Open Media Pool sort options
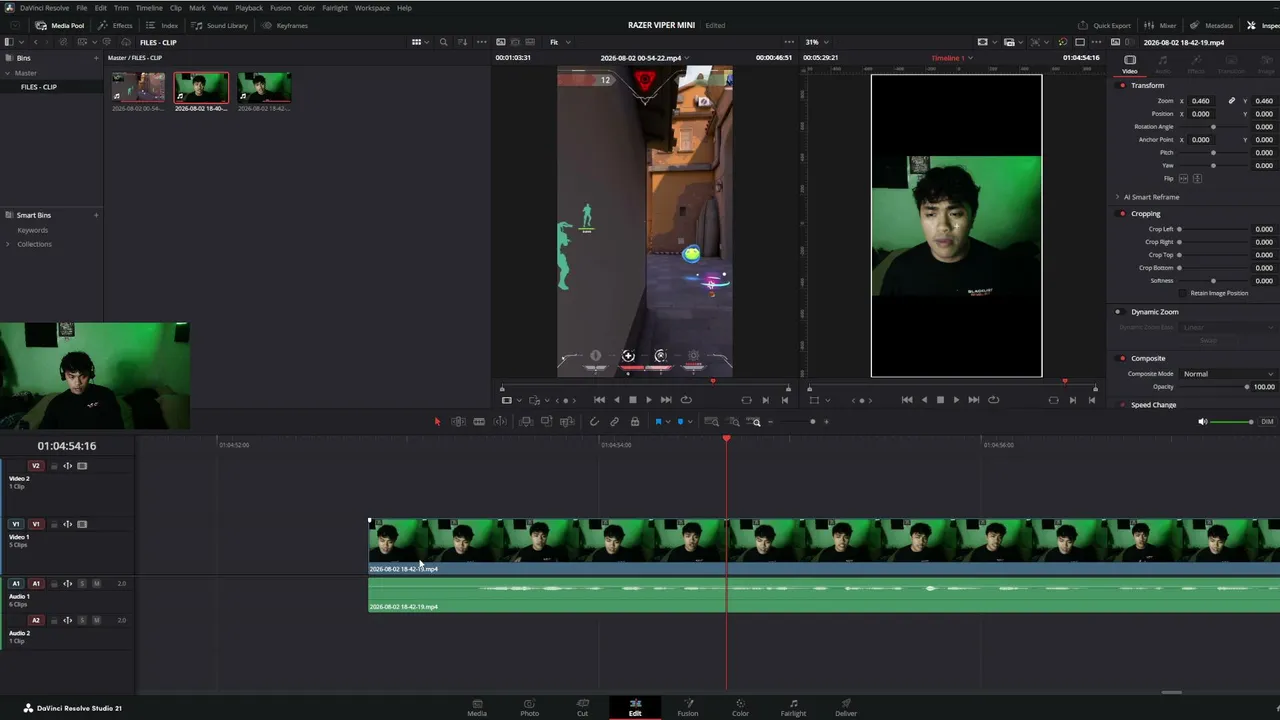Screen dimensions: 1280x720 coord(461,42)
